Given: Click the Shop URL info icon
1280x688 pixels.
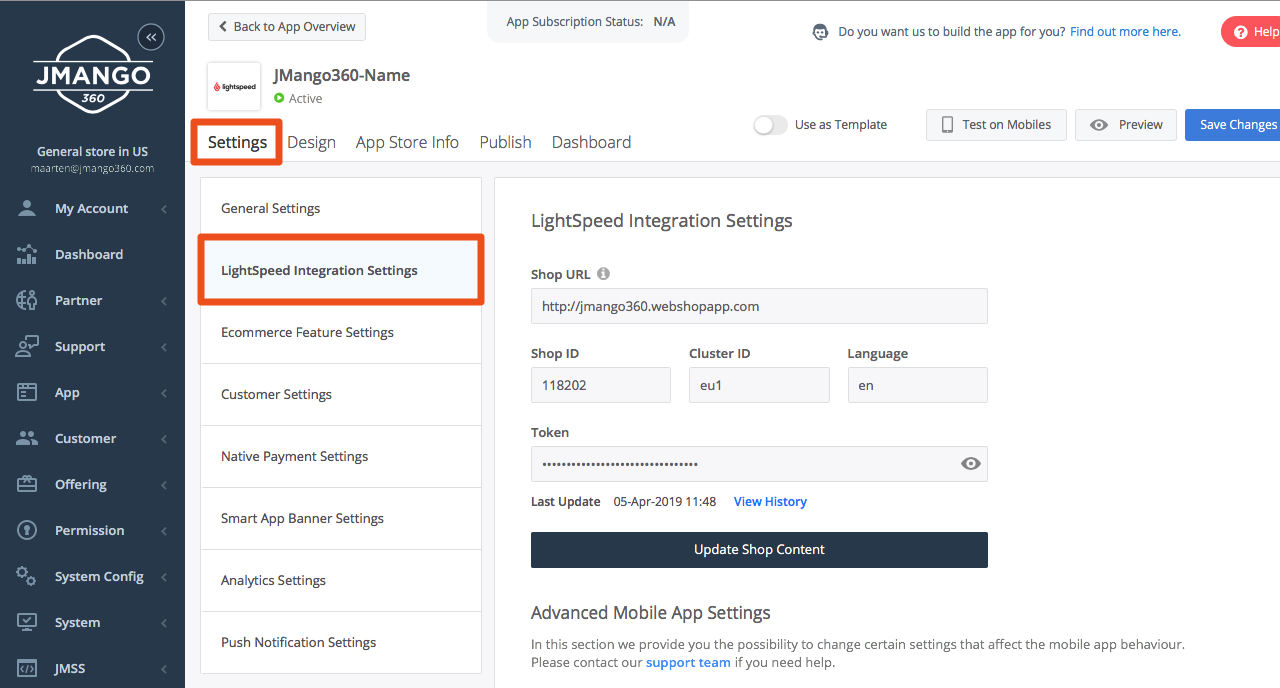Looking at the screenshot, I should tap(603, 273).
